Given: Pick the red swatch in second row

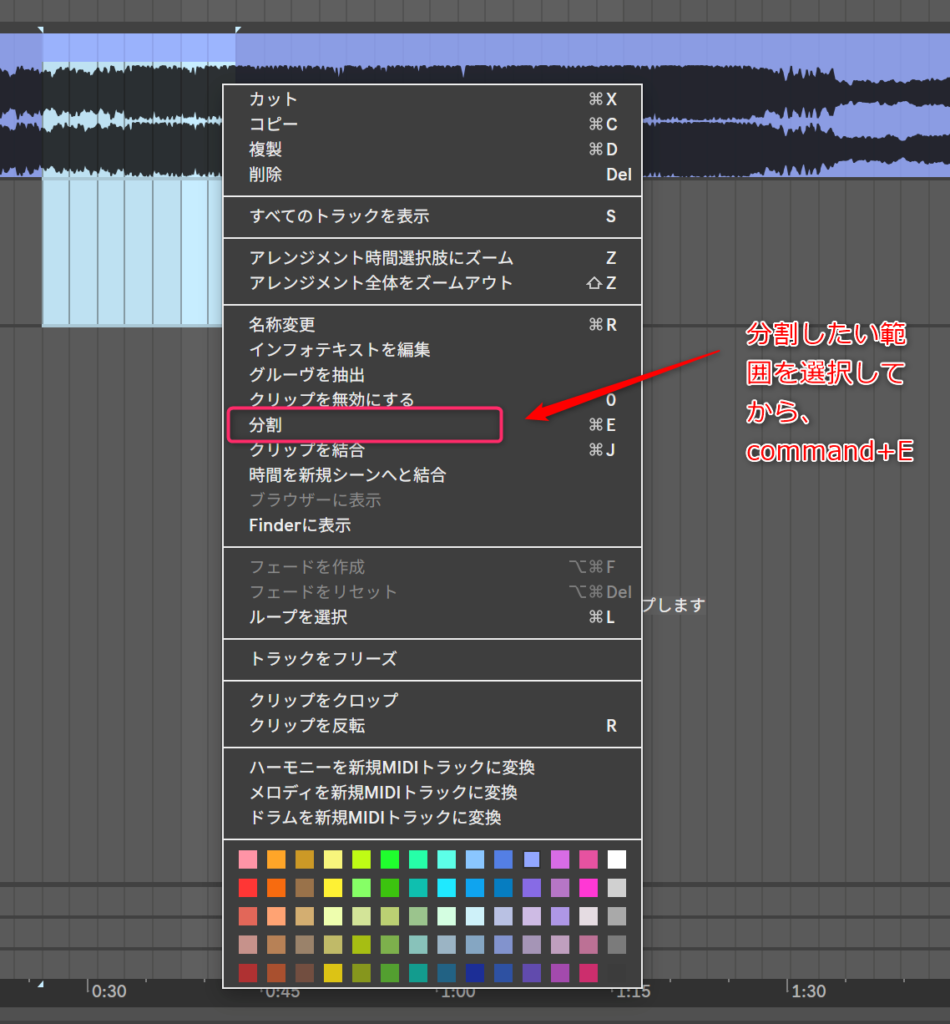Looking at the screenshot, I should (x=247, y=888).
